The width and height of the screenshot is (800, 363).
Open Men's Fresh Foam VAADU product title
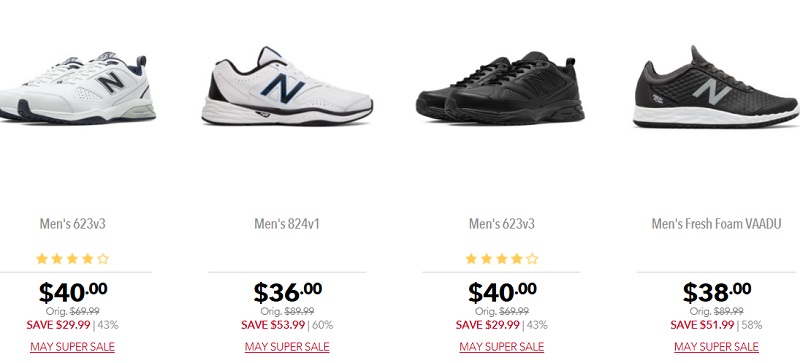pos(716,224)
